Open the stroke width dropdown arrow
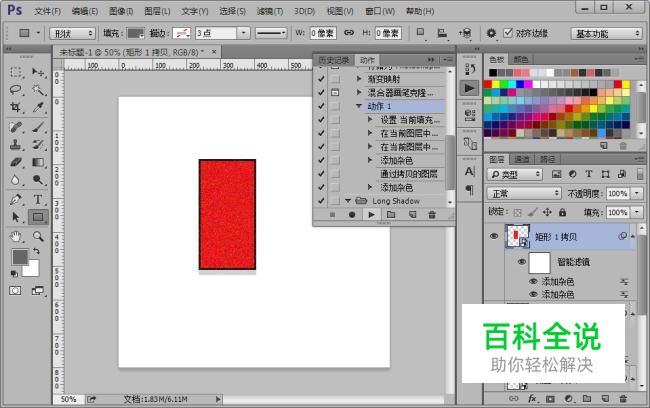 pyautogui.click(x=244, y=33)
